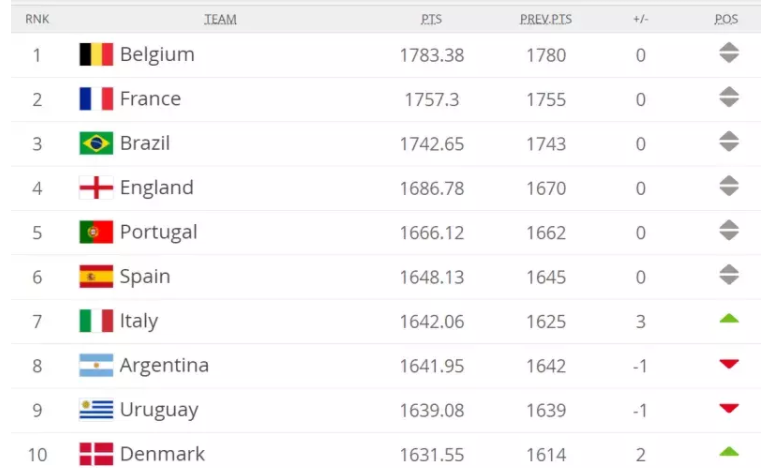Sort table by TEAM column header

[x=220, y=19]
